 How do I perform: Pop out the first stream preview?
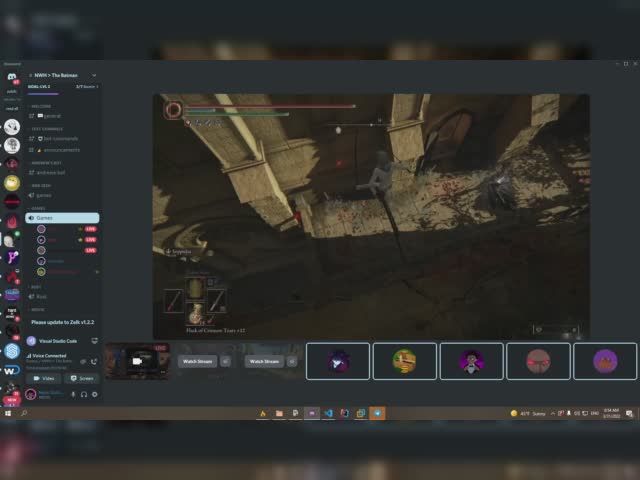point(225,361)
